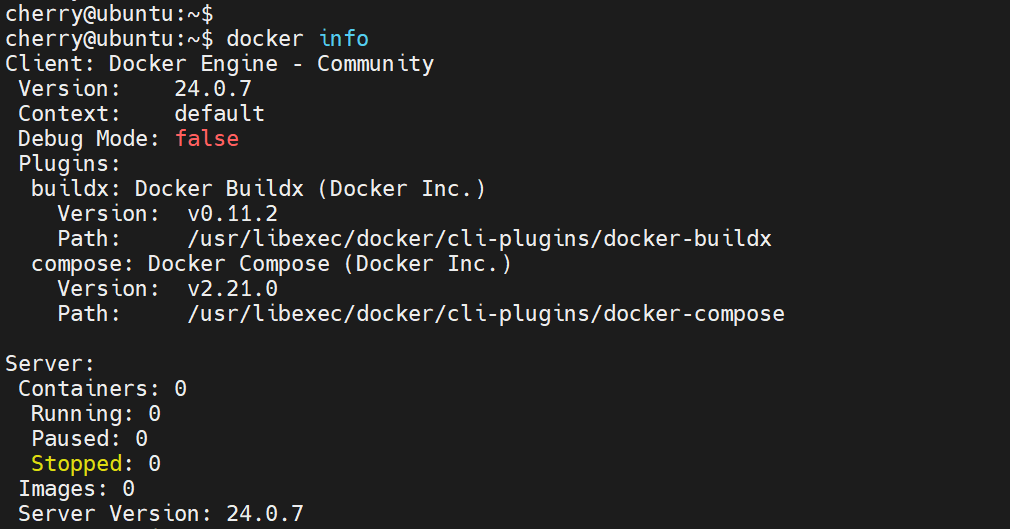Click the 'Running: 0' line

coord(95,414)
